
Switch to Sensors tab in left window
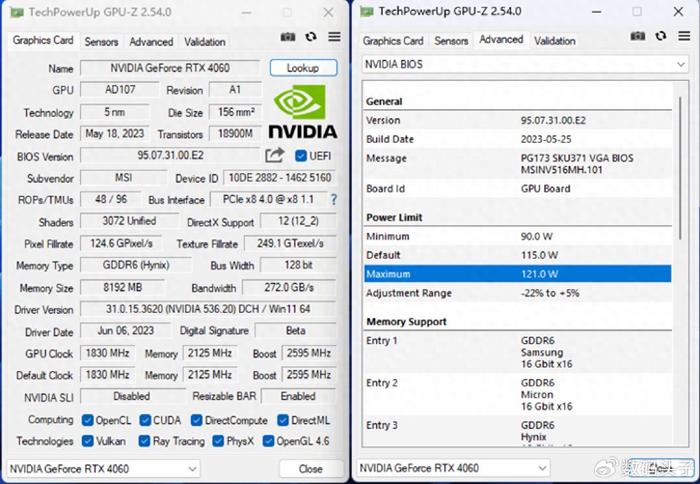tap(101, 42)
